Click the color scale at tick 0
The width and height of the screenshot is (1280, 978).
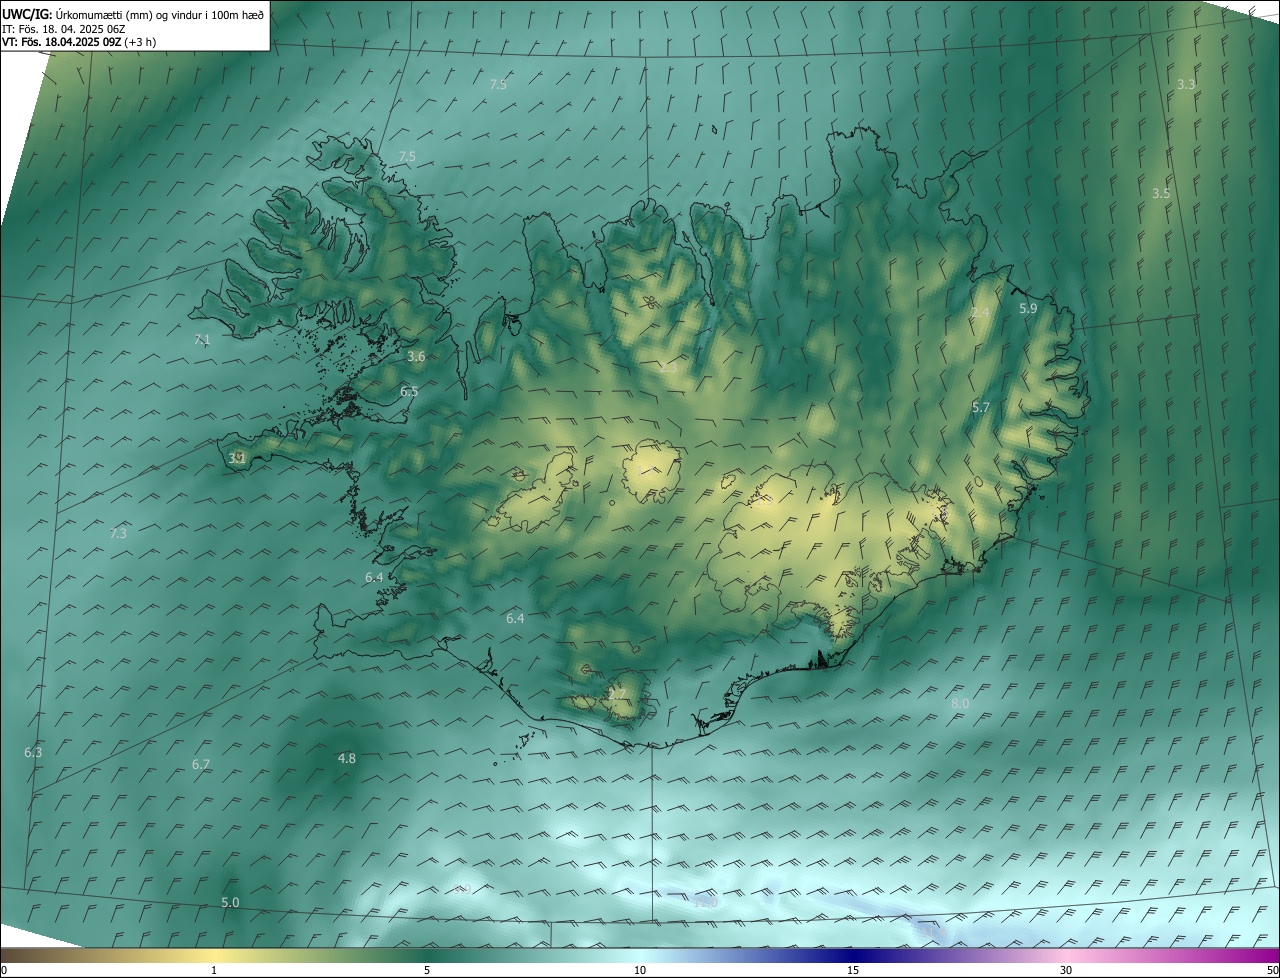(4, 970)
